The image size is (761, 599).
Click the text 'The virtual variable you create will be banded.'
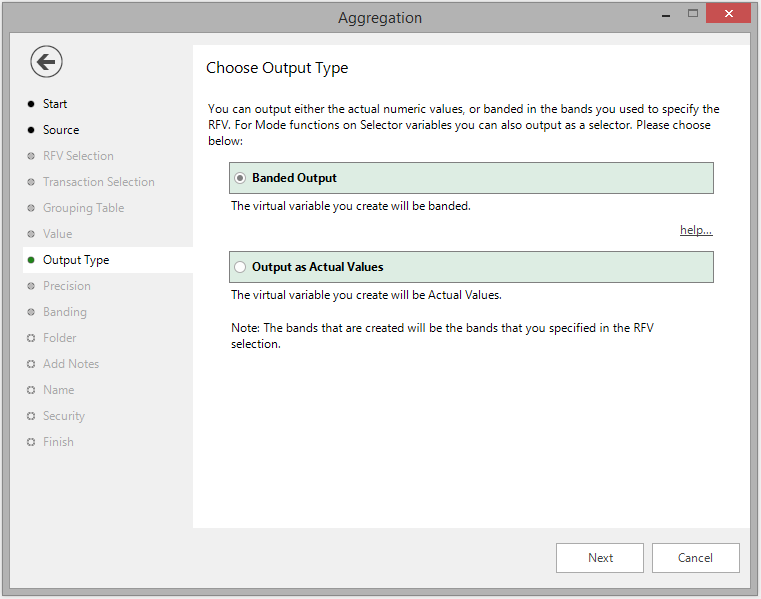pos(351,206)
